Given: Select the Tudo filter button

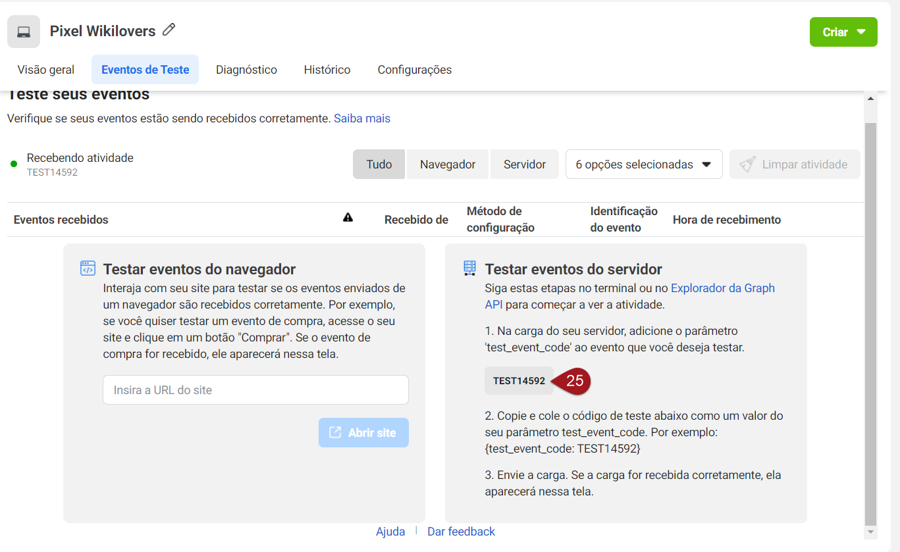Looking at the screenshot, I should coord(379,164).
